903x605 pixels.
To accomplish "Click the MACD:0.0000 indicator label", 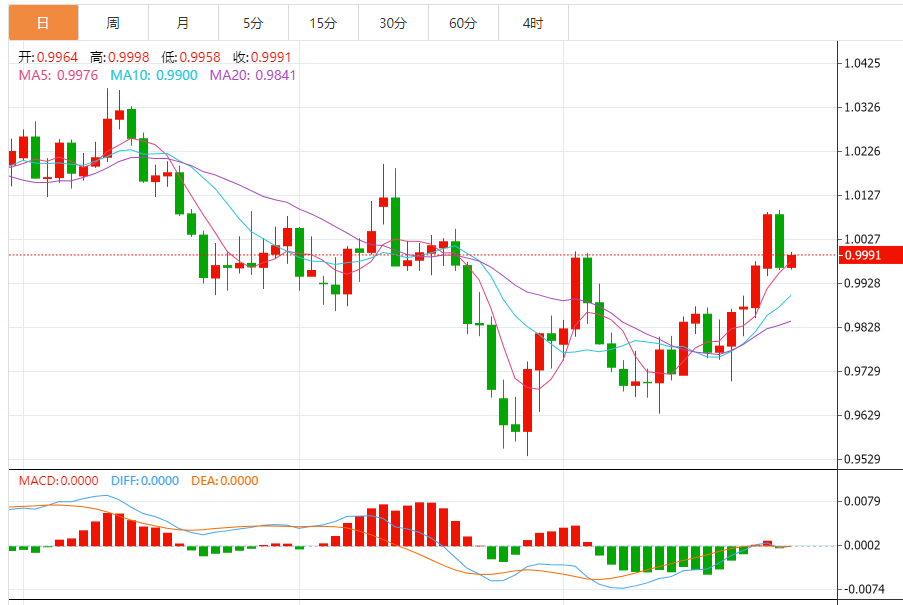I will [x=58, y=481].
